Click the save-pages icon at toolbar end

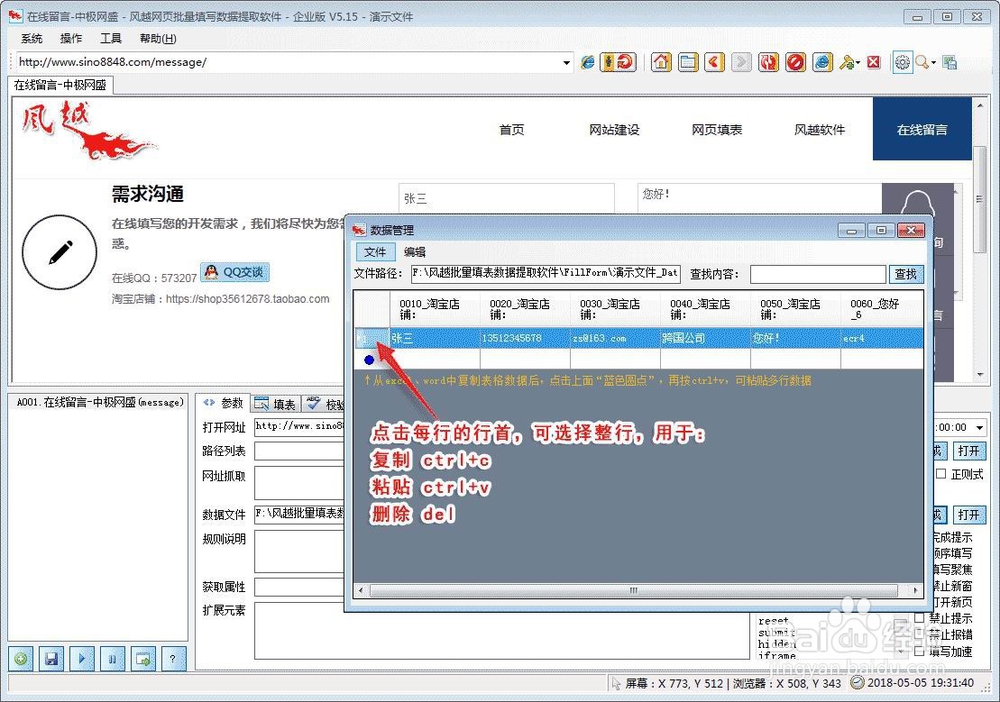click(x=950, y=62)
